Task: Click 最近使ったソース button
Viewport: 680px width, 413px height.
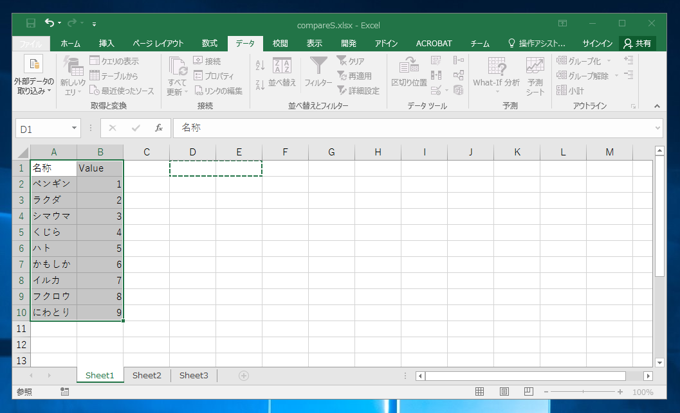Action: click(x=121, y=90)
